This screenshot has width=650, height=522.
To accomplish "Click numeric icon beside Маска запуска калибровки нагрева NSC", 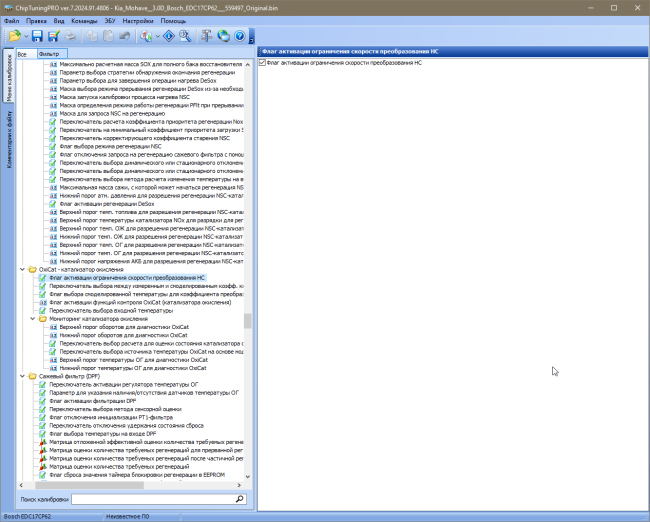I will (53, 97).
